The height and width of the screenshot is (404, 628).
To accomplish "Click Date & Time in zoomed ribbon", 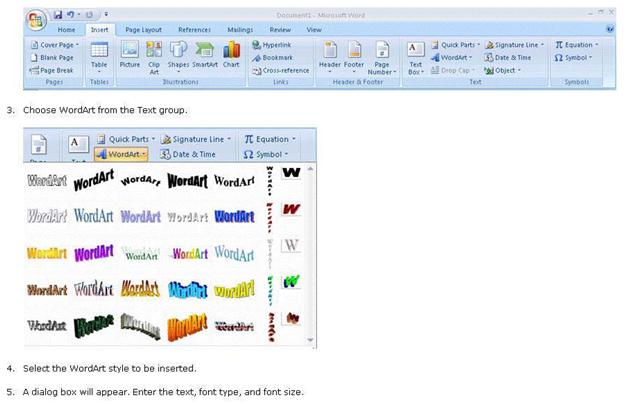I will pos(188,154).
